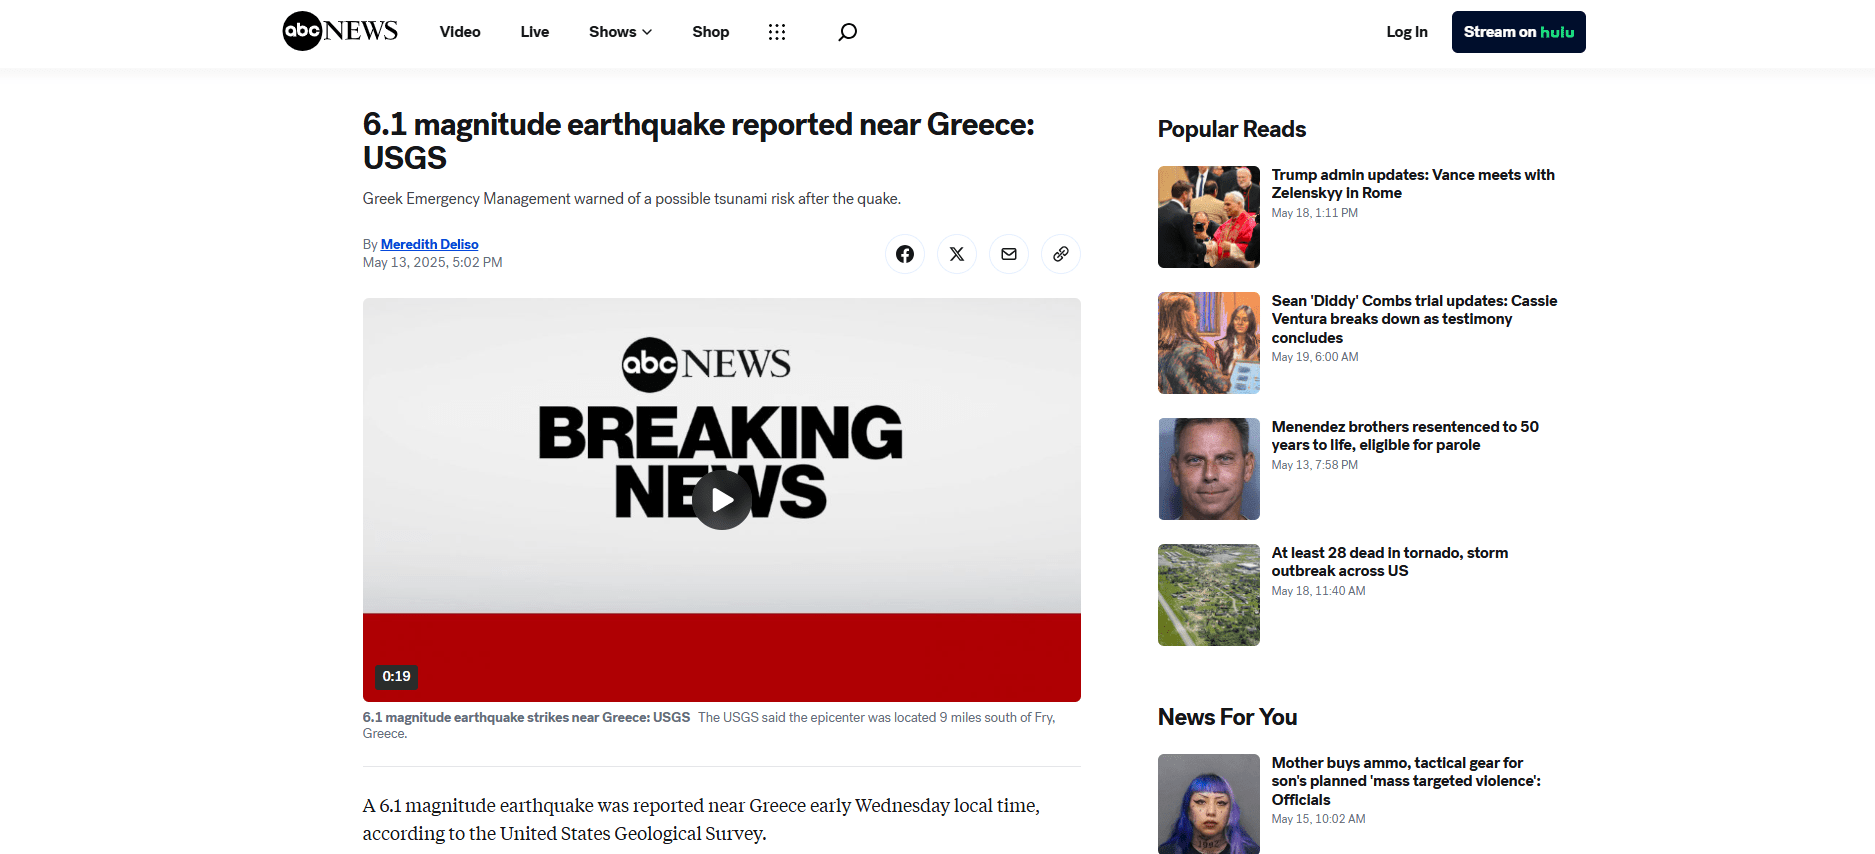Open tornado outbreak aerial photo thumbnail

click(x=1208, y=595)
